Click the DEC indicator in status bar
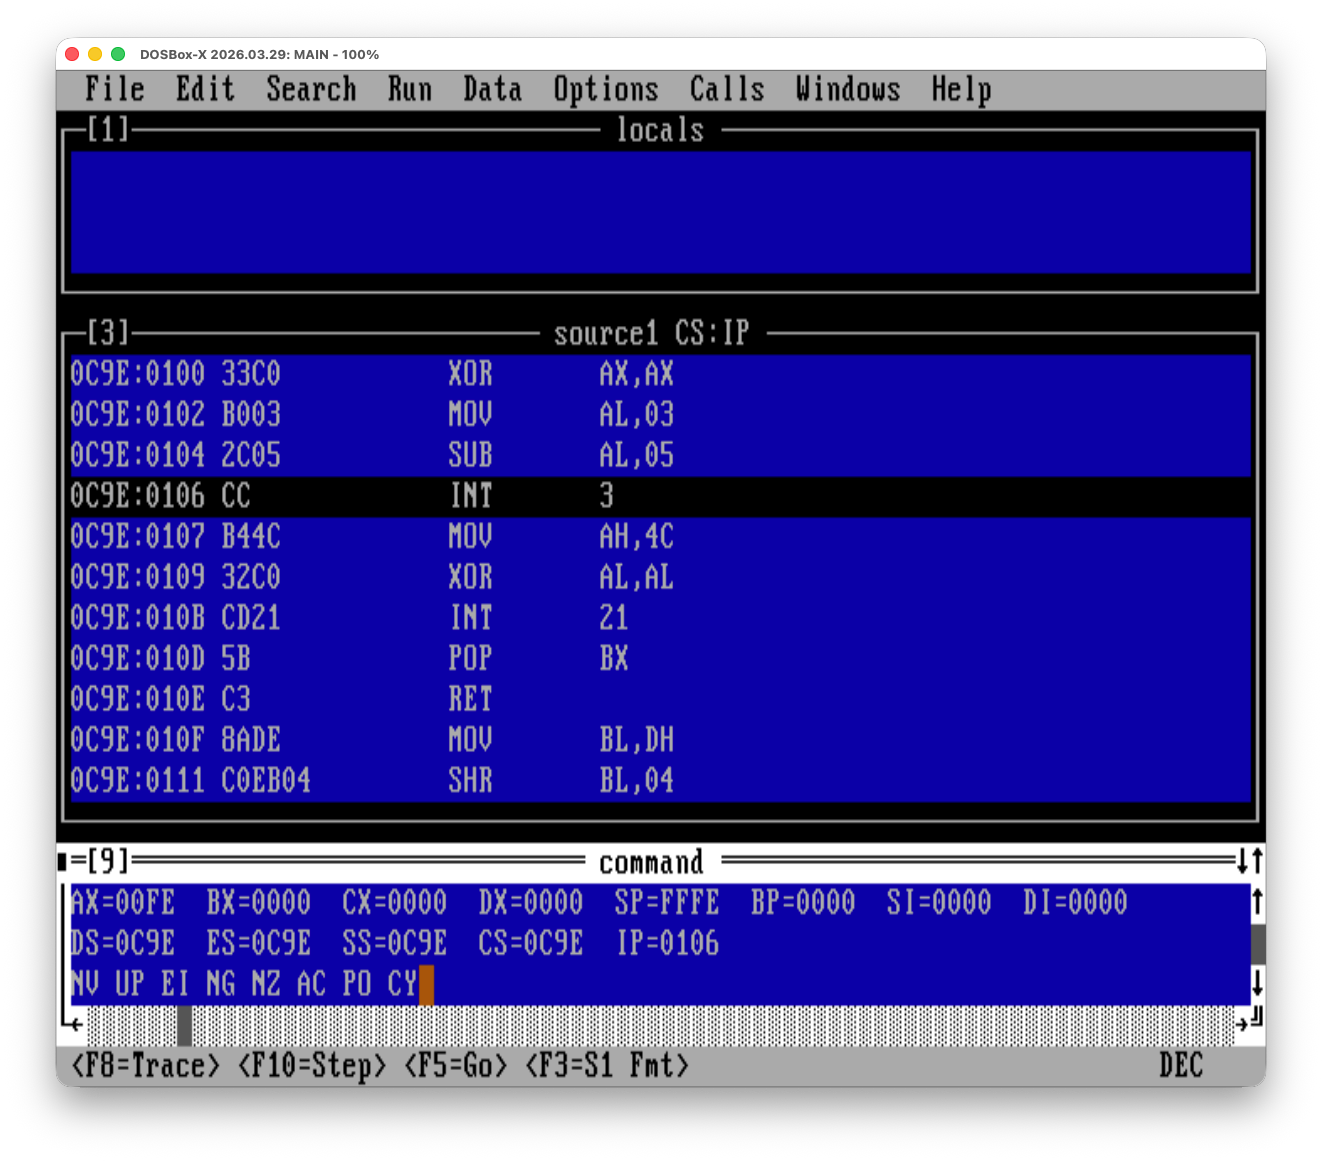1322x1161 pixels. [1181, 1066]
